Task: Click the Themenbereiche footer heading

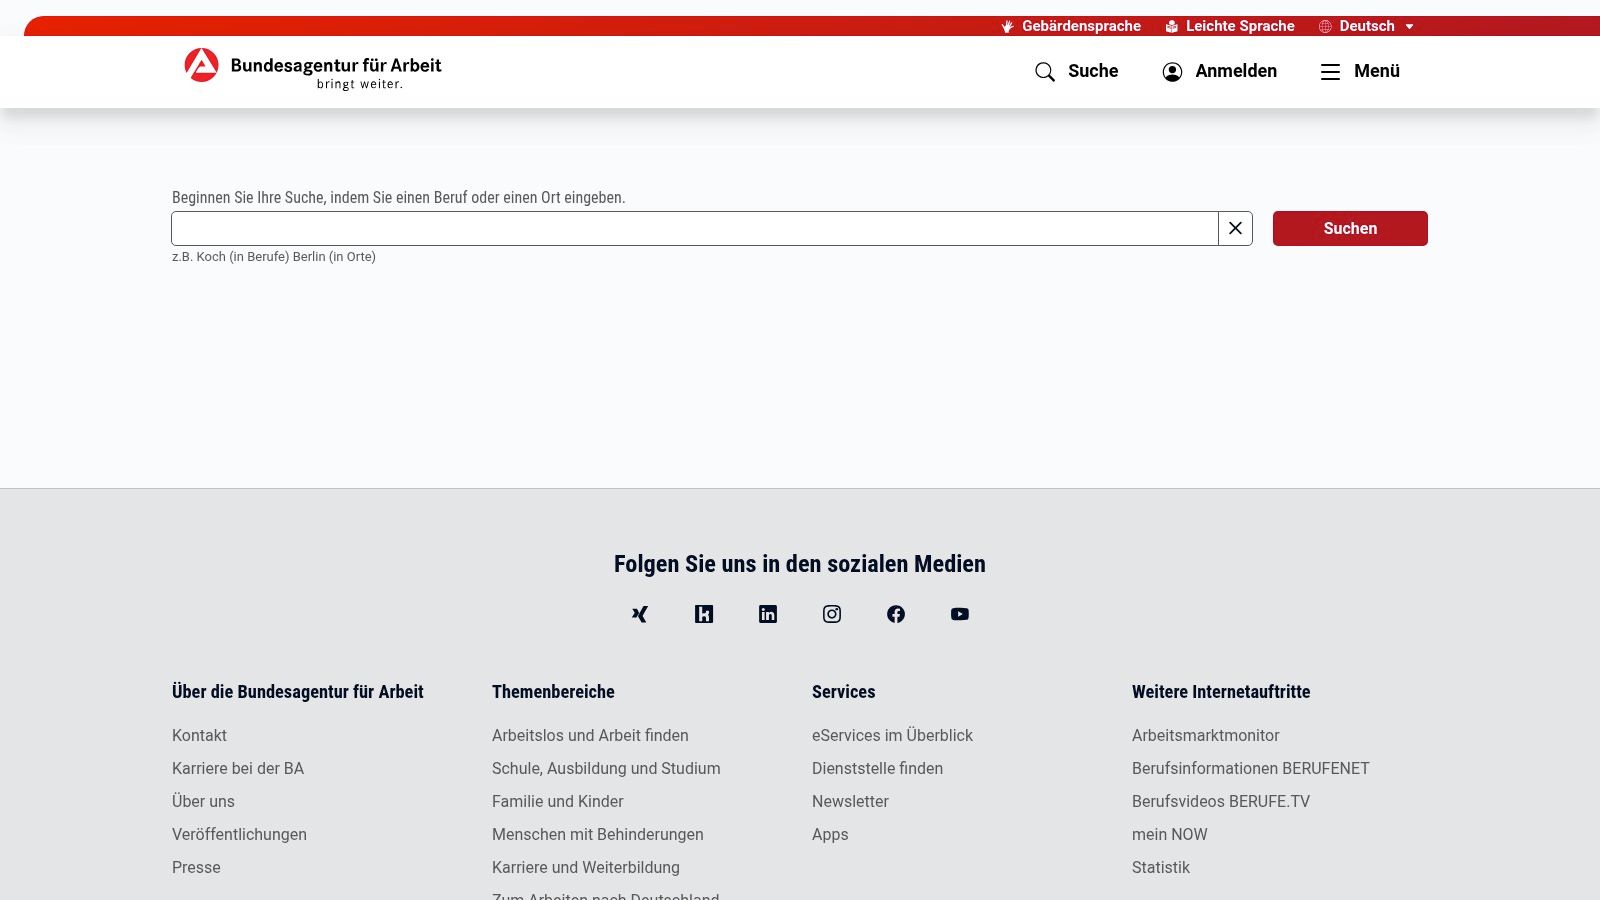Action: (553, 691)
